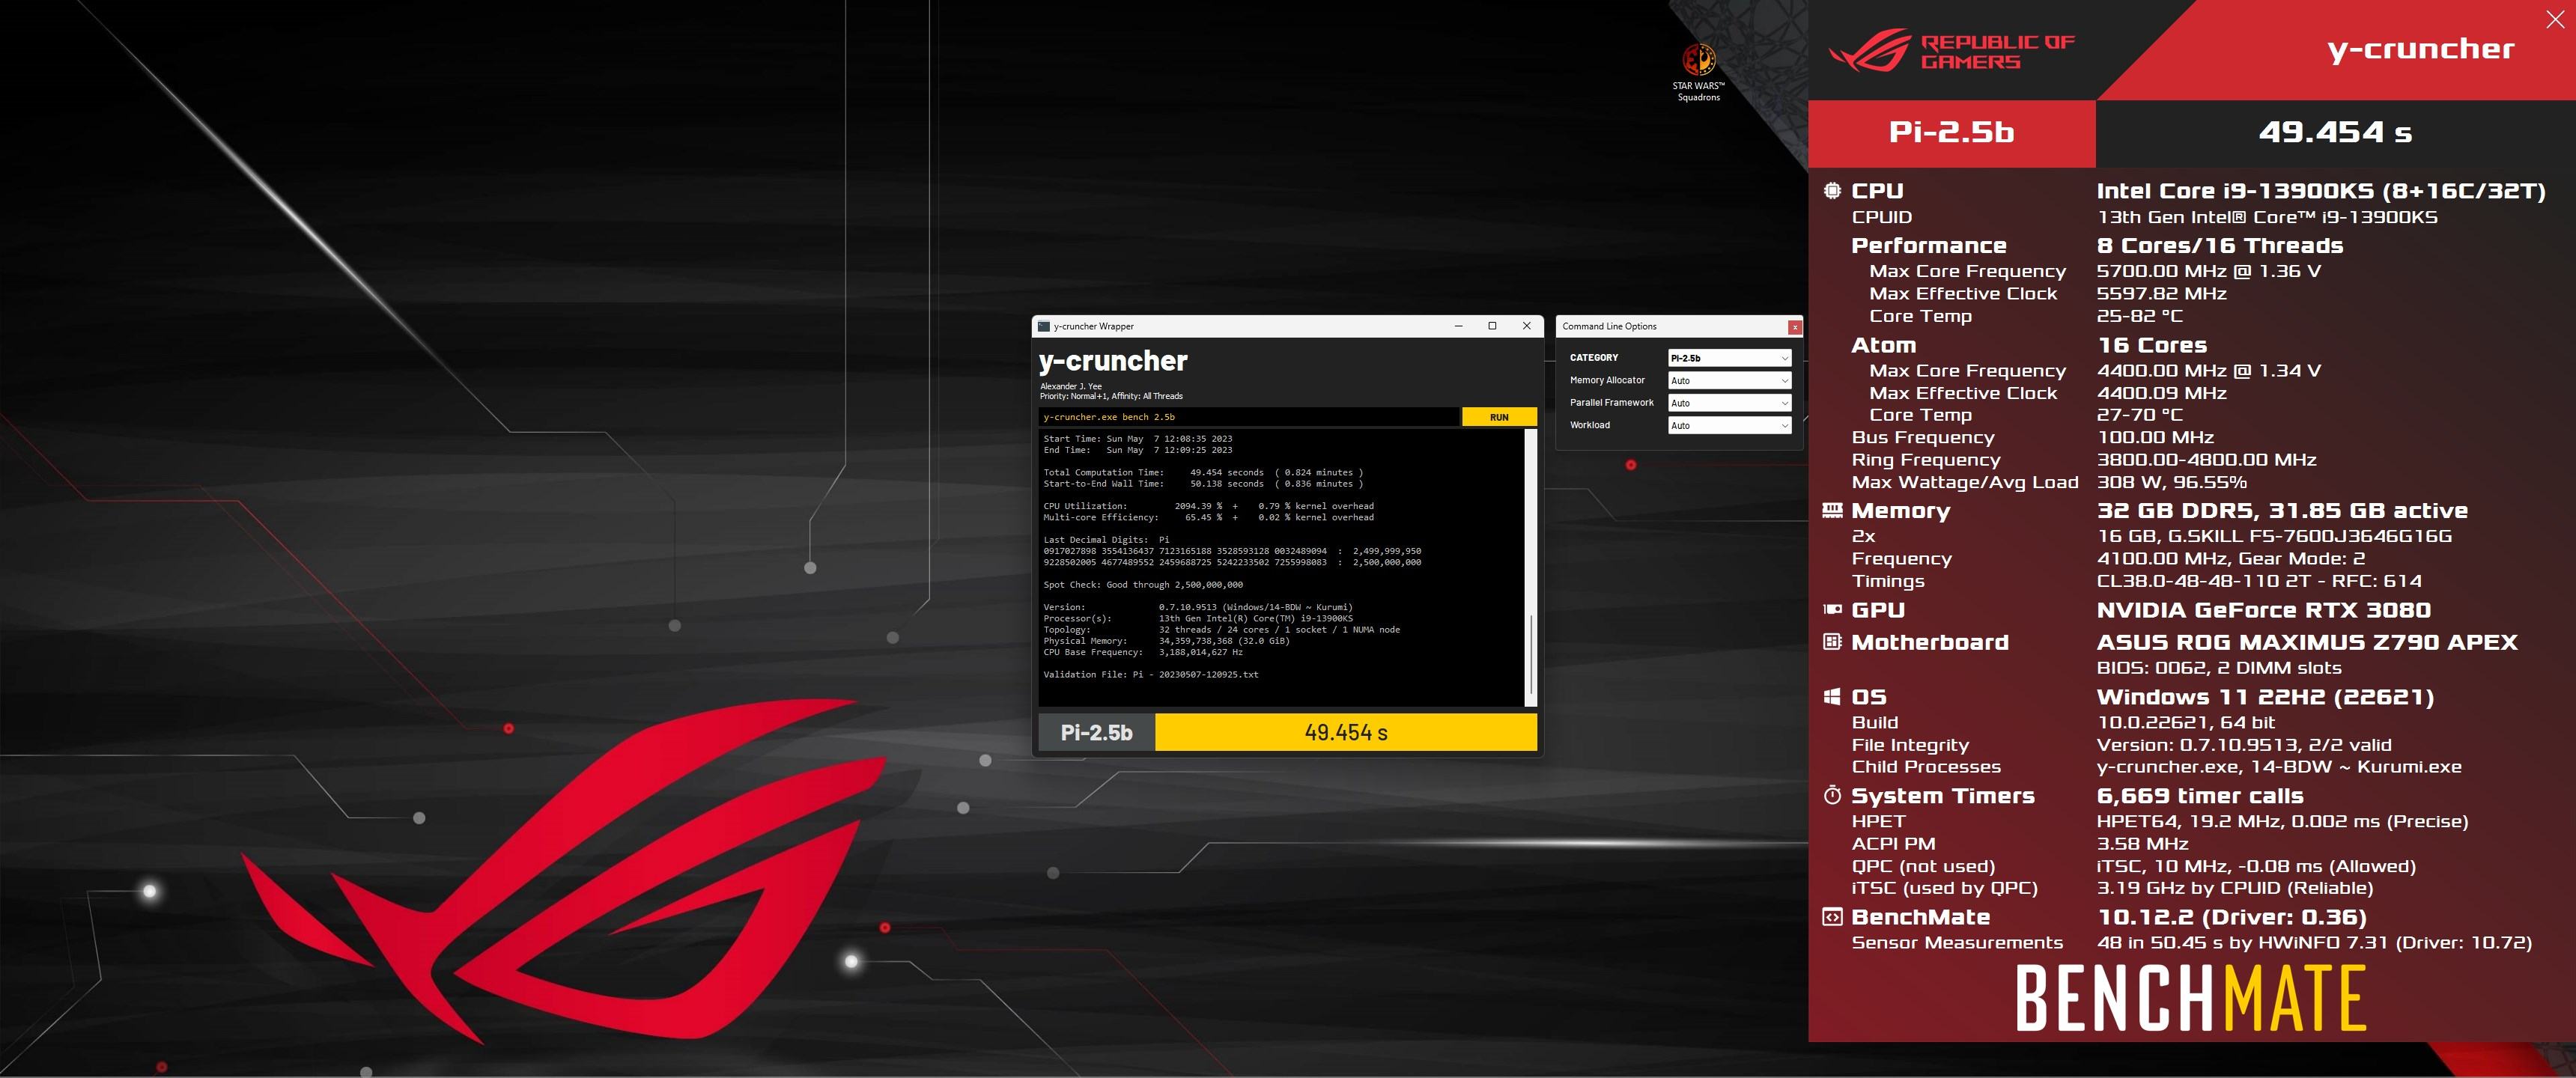Maximize the y-cruncher Wrapper window
Image resolution: width=2576 pixels, height=1078 pixels.
click(x=1492, y=326)
